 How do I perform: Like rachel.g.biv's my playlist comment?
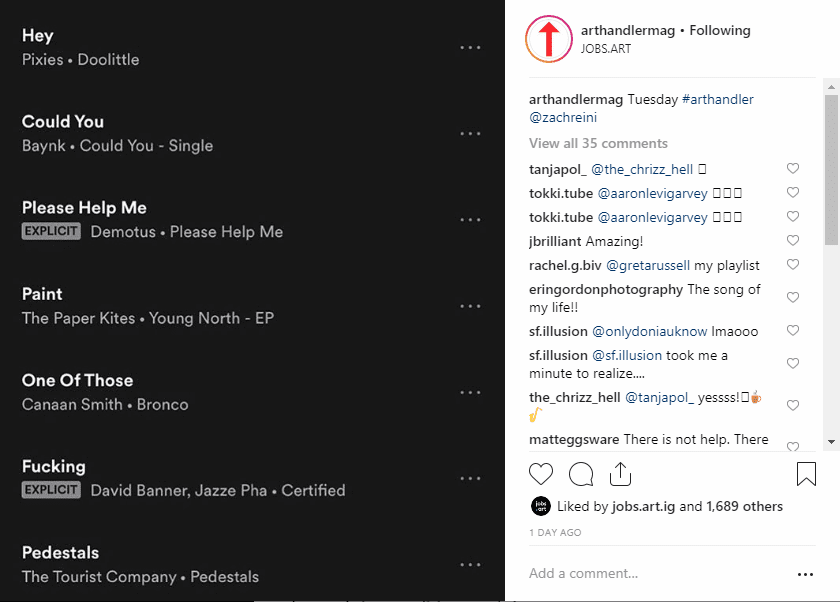pyautogui.click(x=793, y=265)
